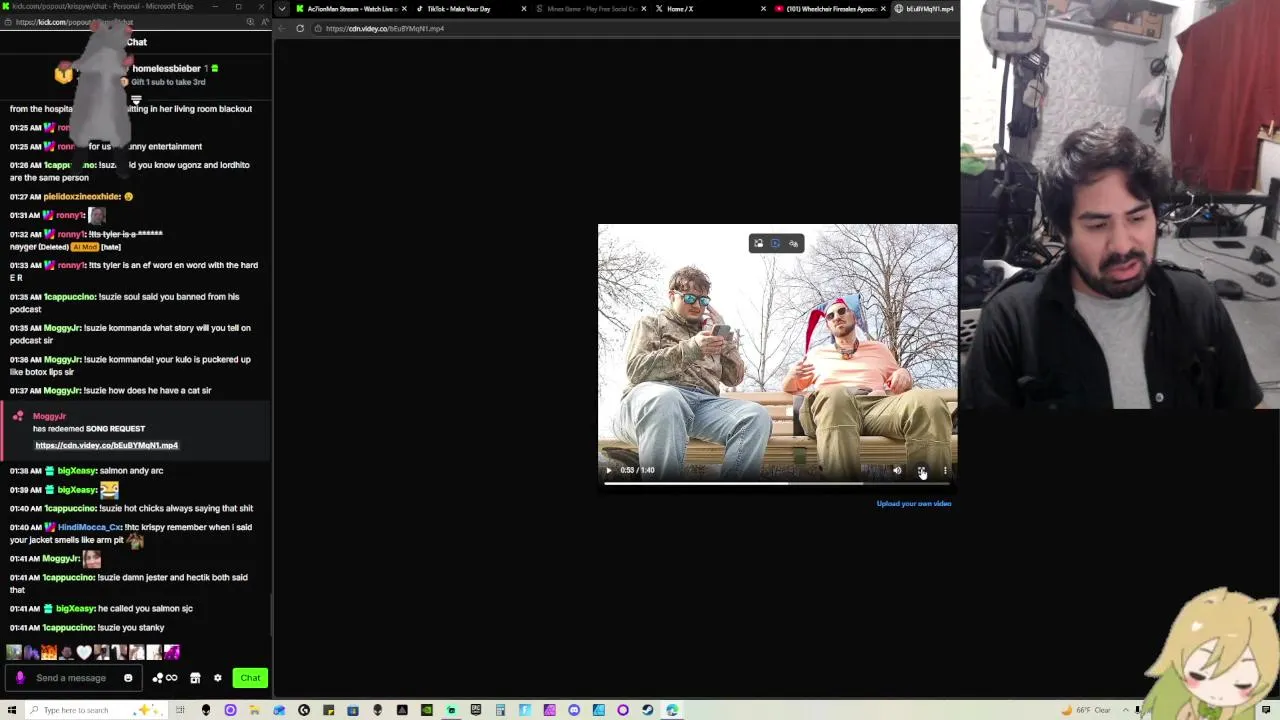Click the 'Upload your own video' link
The image size is (1280, 720).
[914, 504]
